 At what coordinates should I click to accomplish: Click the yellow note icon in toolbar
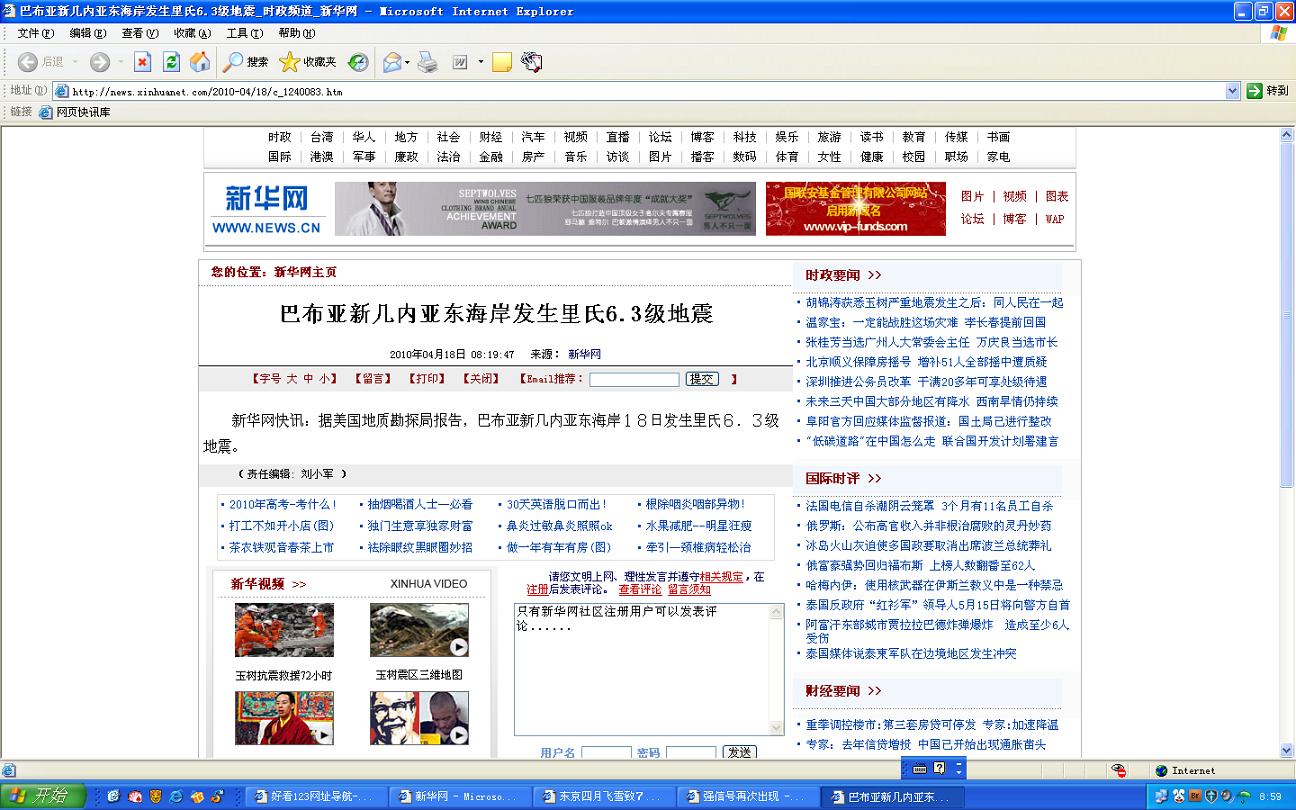click(502, 62)
